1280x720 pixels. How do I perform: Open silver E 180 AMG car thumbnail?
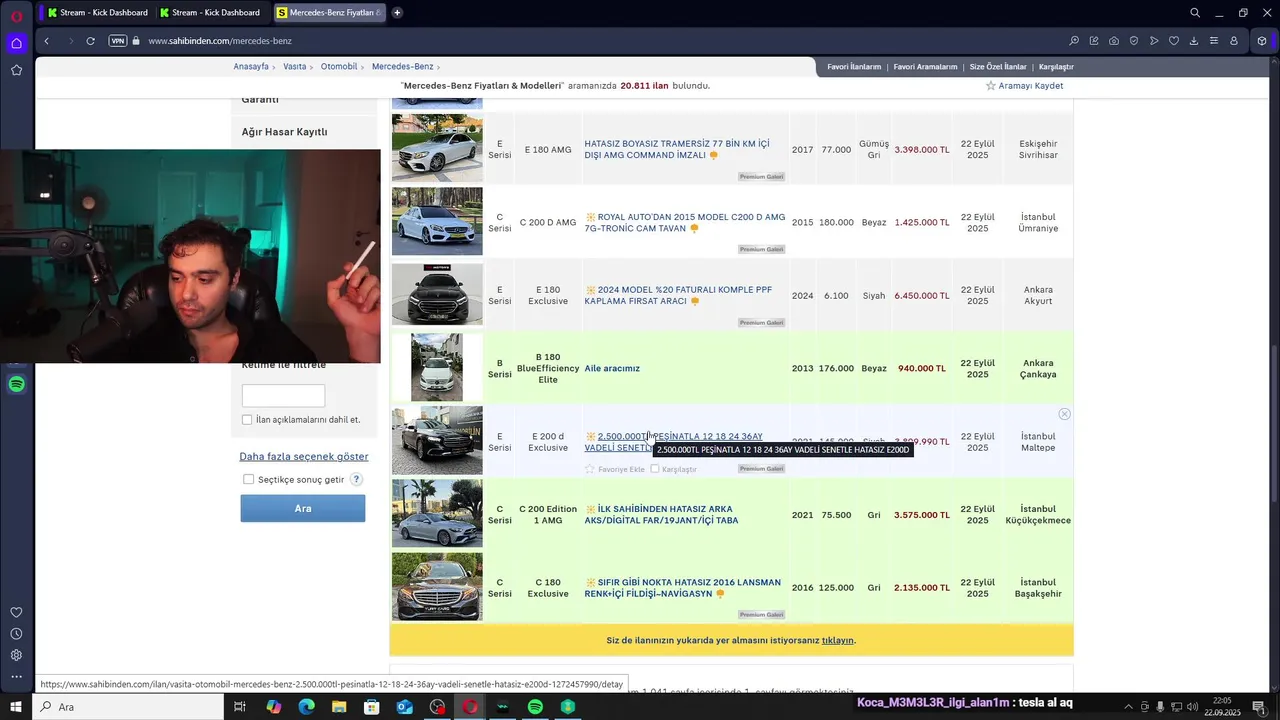(x=437, y=148)
